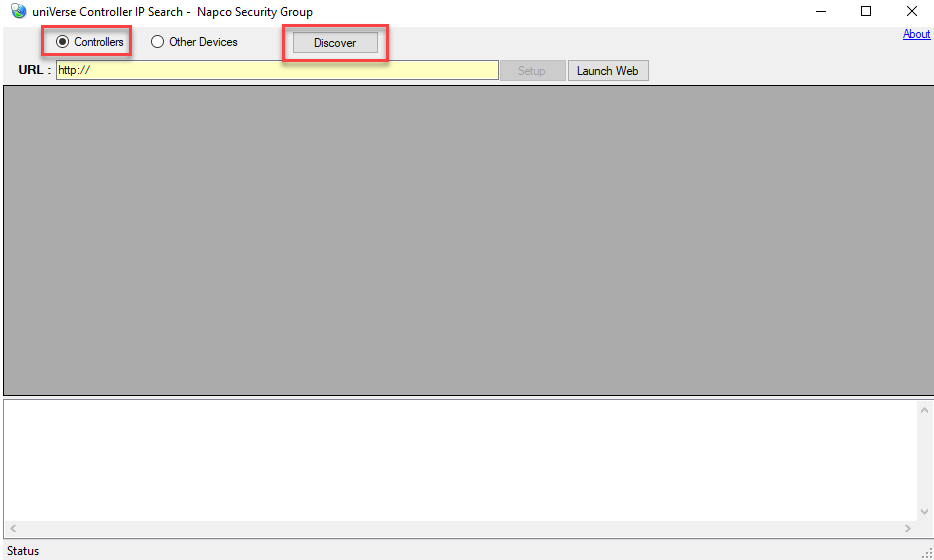Click the uniVerse globe icon in title bar
Viewport: 934px width, 560px height.
pyautogui.click(x=19, y=12)
